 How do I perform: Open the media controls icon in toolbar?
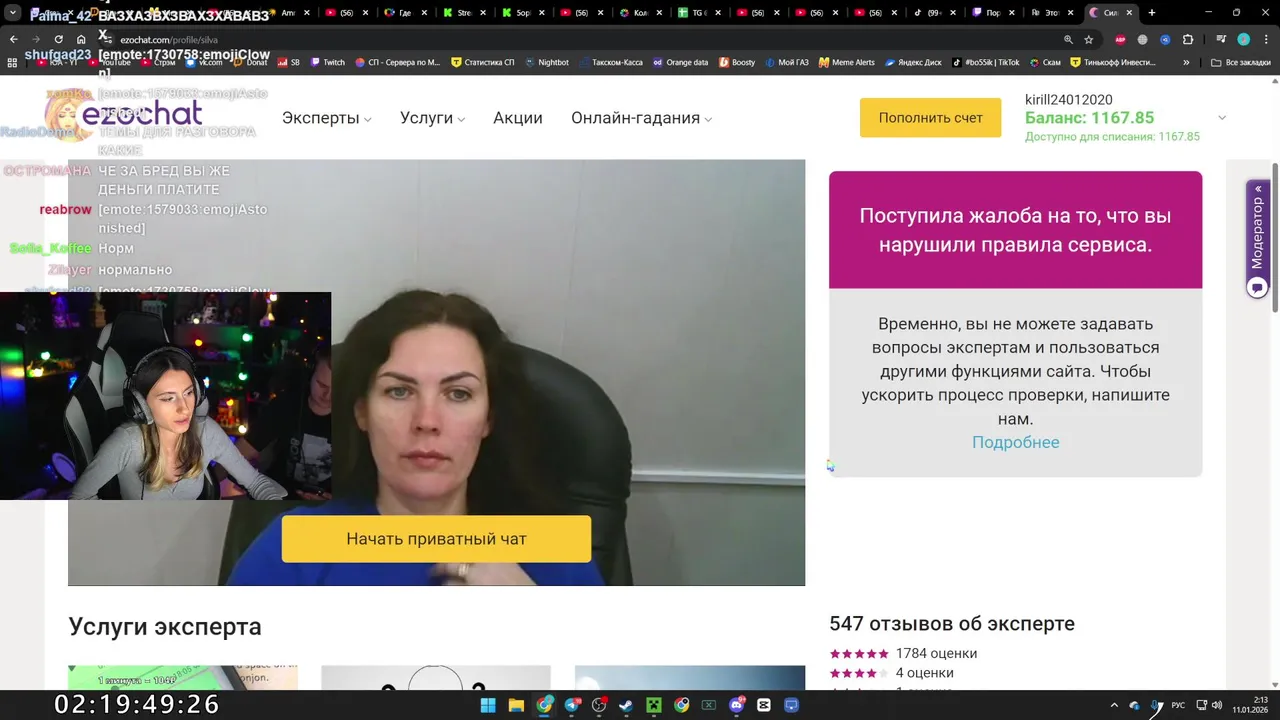point(1222,40)
